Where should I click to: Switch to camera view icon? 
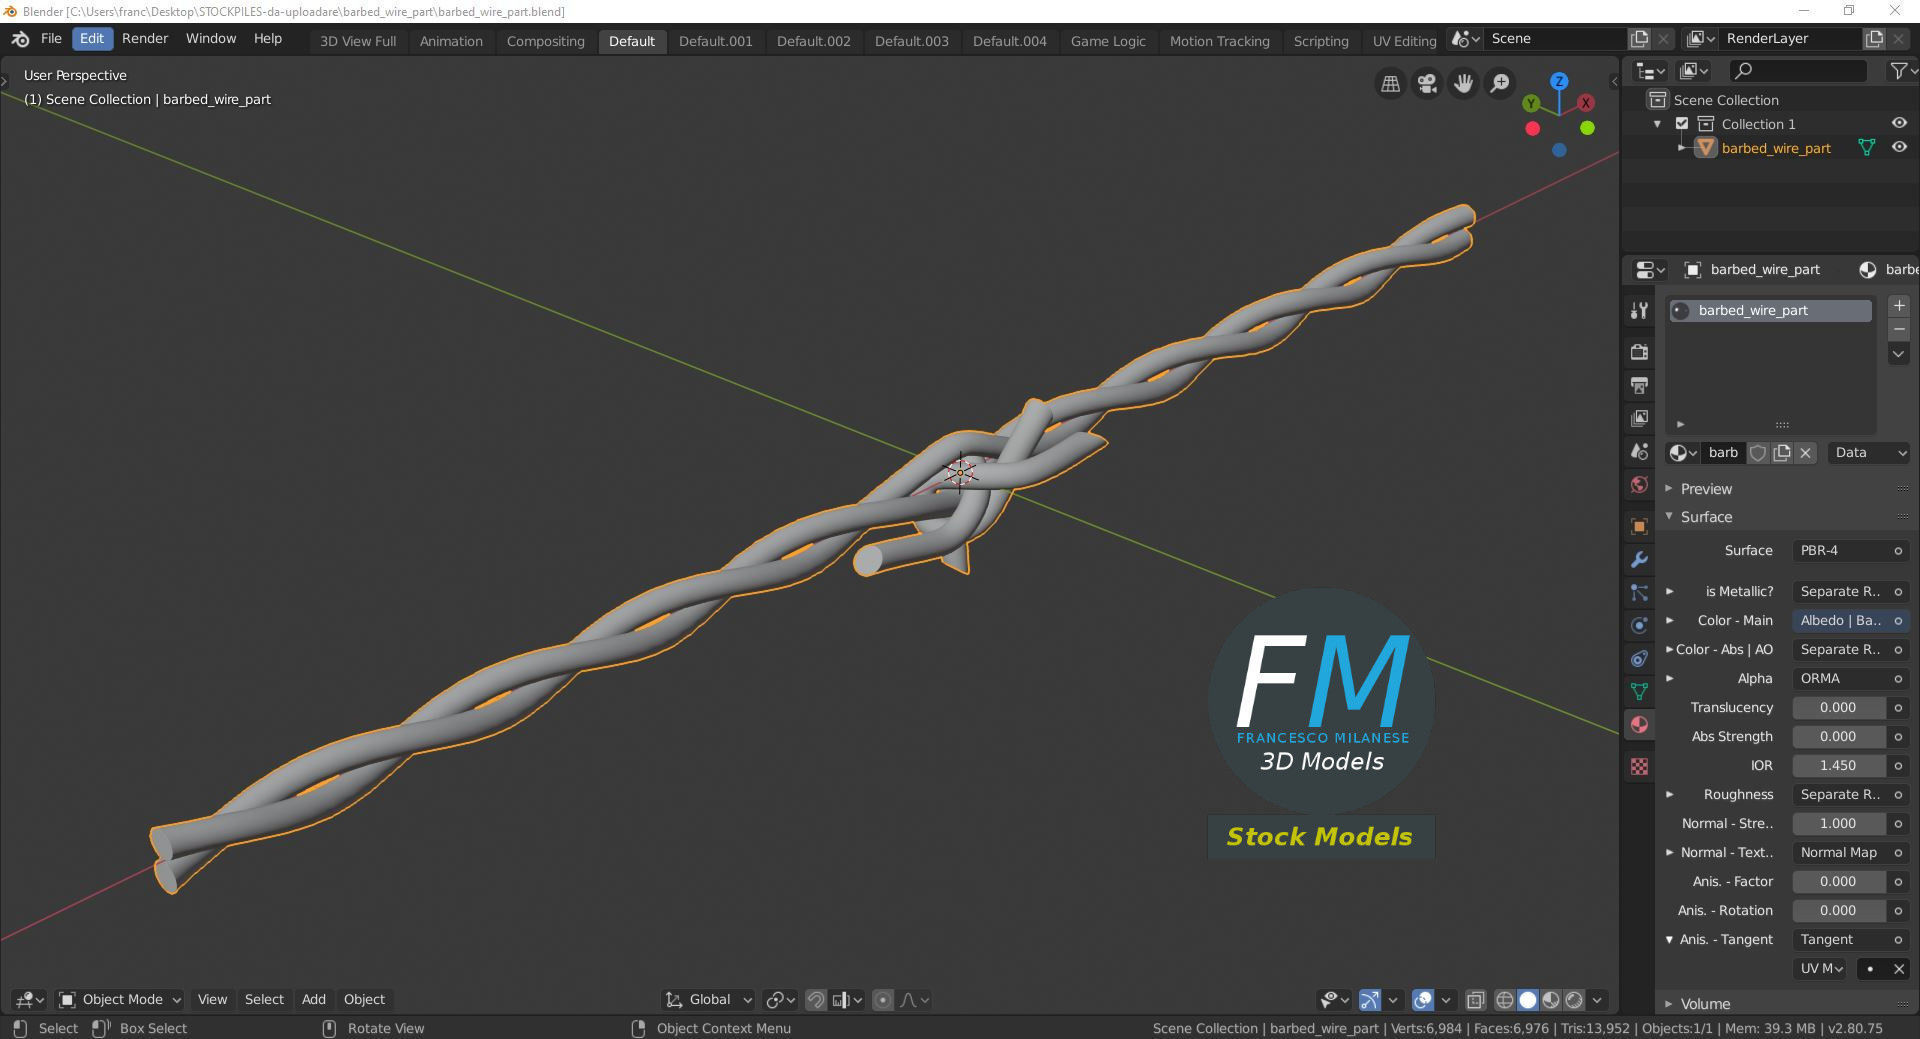point(1427,84)
